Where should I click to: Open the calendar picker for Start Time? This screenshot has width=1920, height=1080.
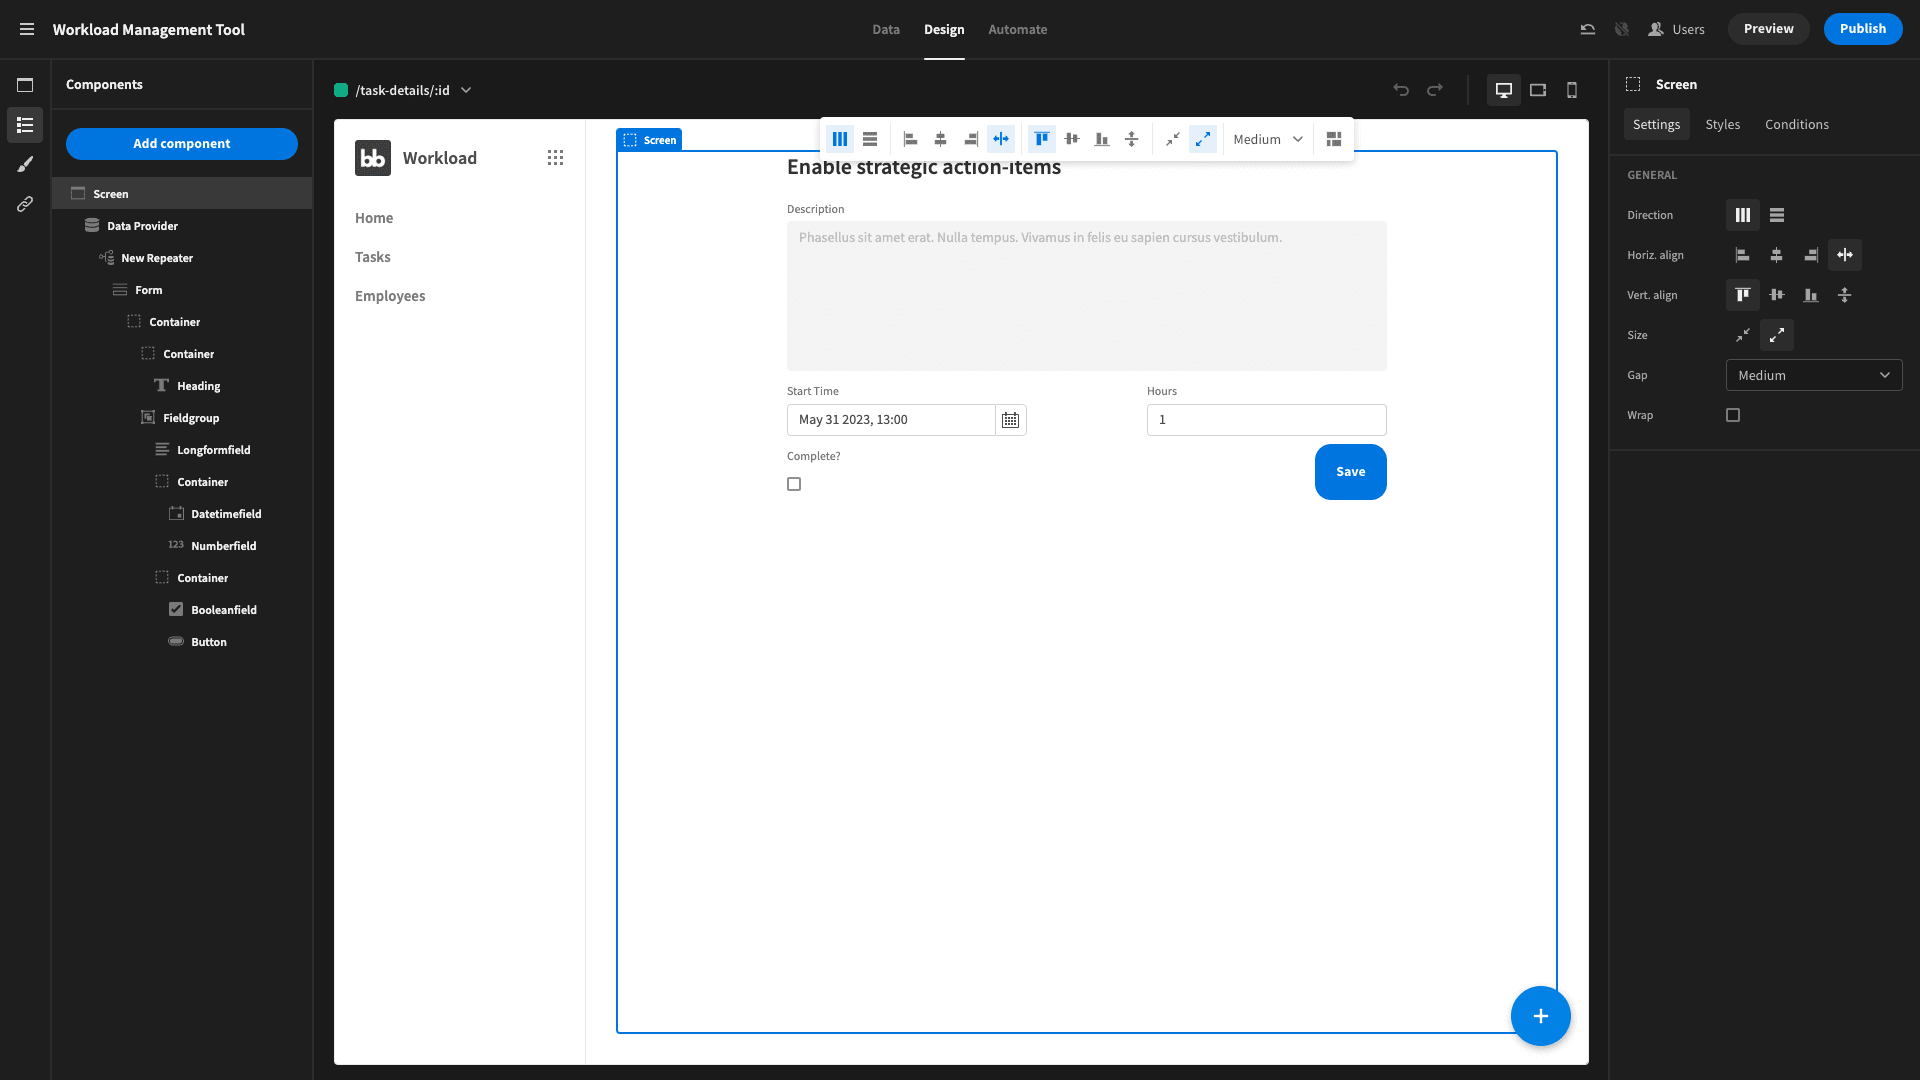pyautogui.click(x=1011, y=420)
